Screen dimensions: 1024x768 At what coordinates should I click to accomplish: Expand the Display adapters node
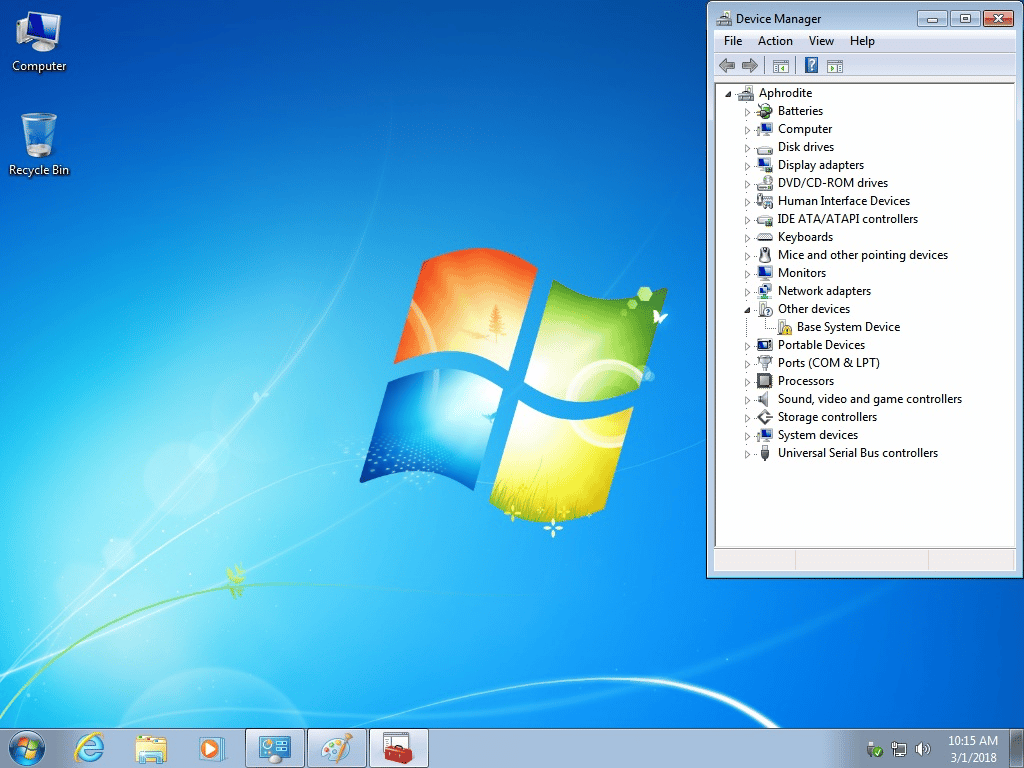click(x=747, y=166)
